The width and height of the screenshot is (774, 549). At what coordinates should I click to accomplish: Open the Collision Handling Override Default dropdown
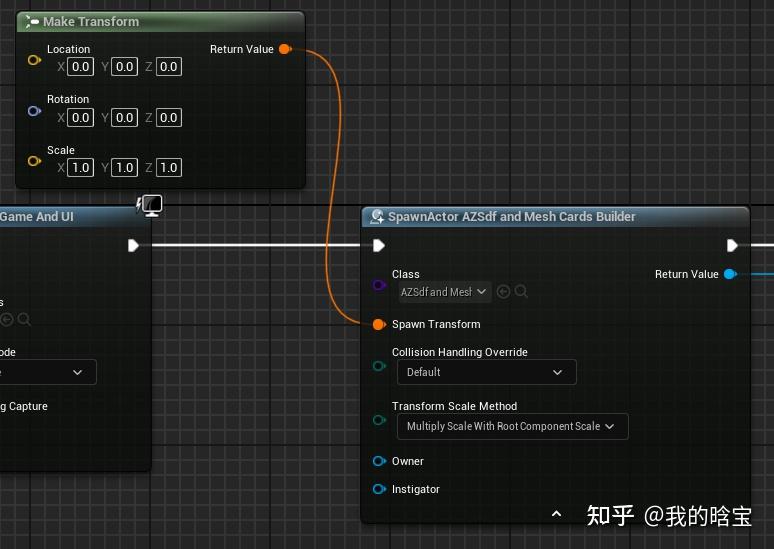pos(487,372)
